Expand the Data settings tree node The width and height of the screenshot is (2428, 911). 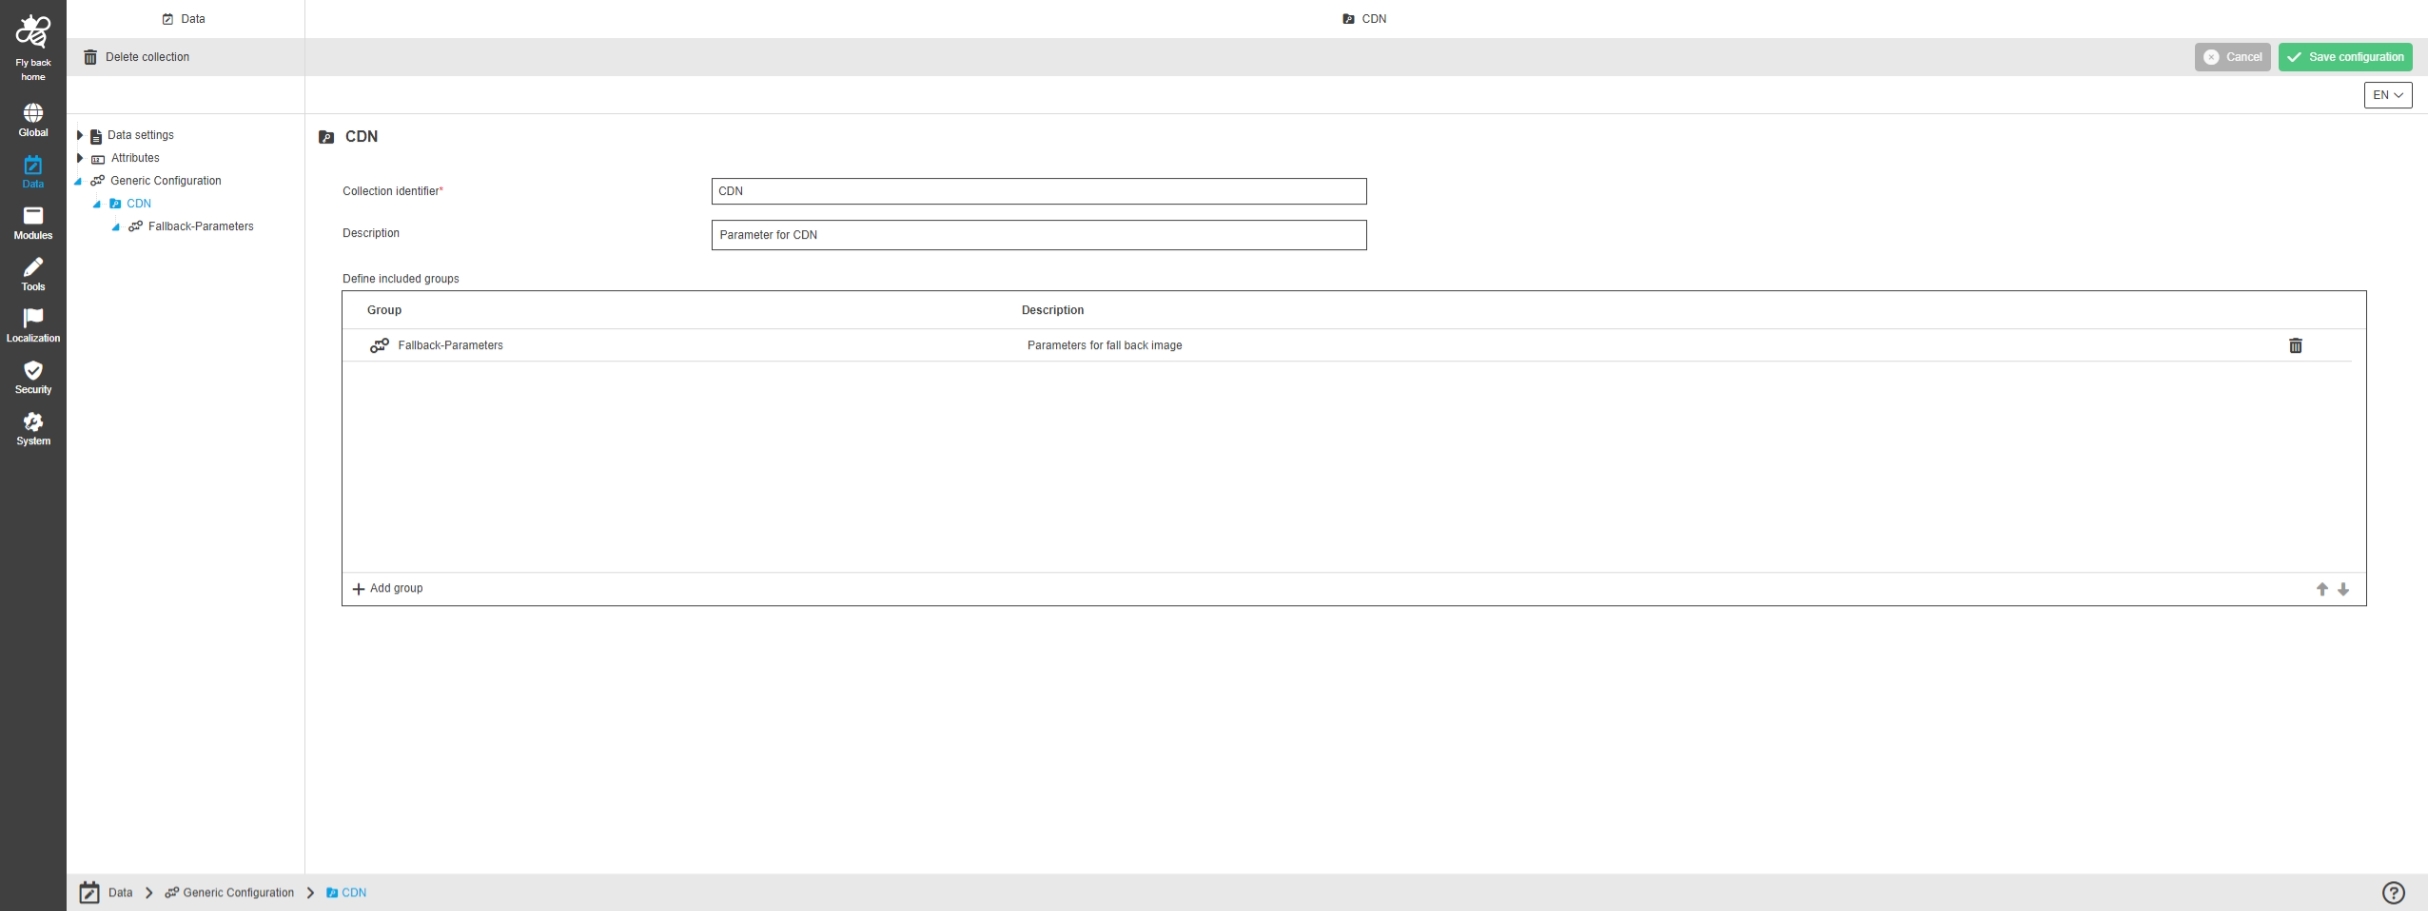coord(80,135)
